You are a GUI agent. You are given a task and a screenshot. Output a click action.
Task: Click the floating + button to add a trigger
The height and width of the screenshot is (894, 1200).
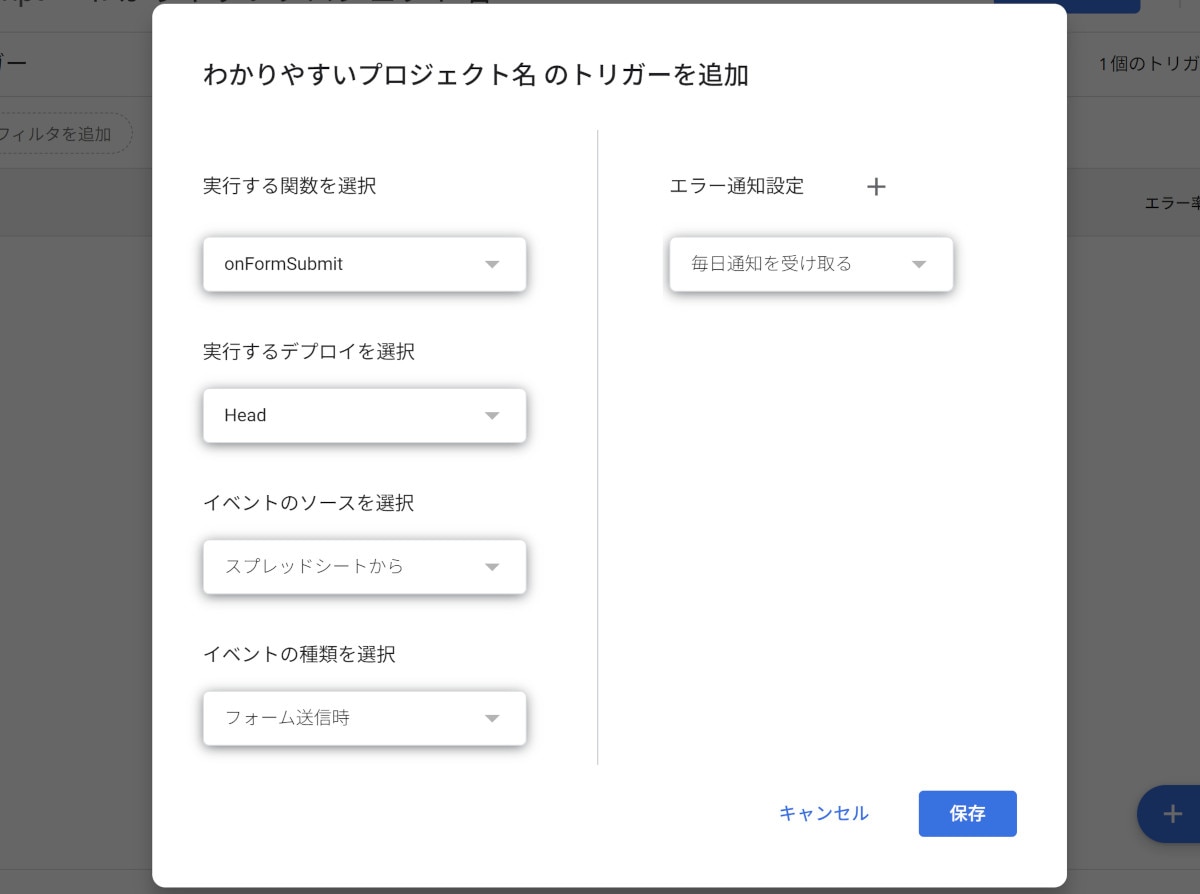pos(1170,814)
